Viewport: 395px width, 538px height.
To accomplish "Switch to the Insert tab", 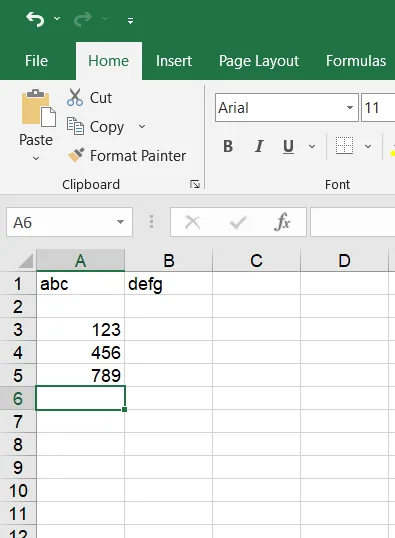I will click(174, 61).
